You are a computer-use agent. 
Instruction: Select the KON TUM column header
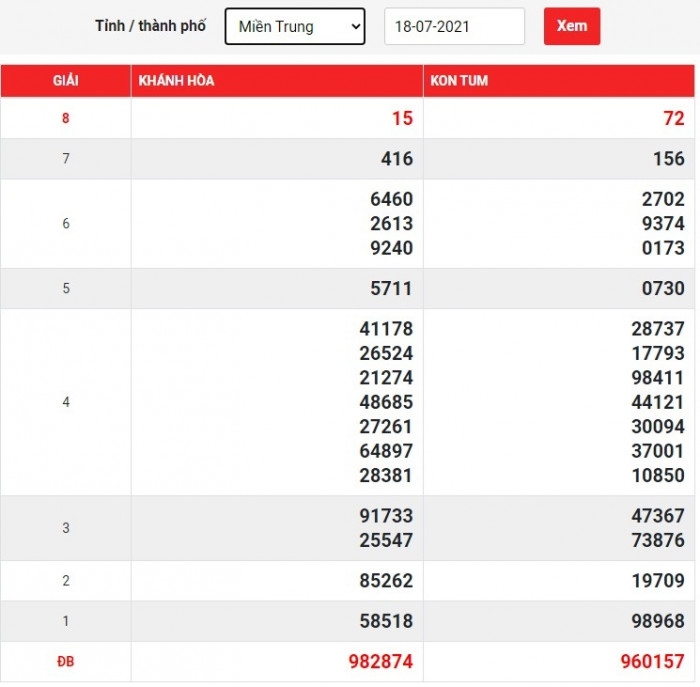click(x=459, y=80)
